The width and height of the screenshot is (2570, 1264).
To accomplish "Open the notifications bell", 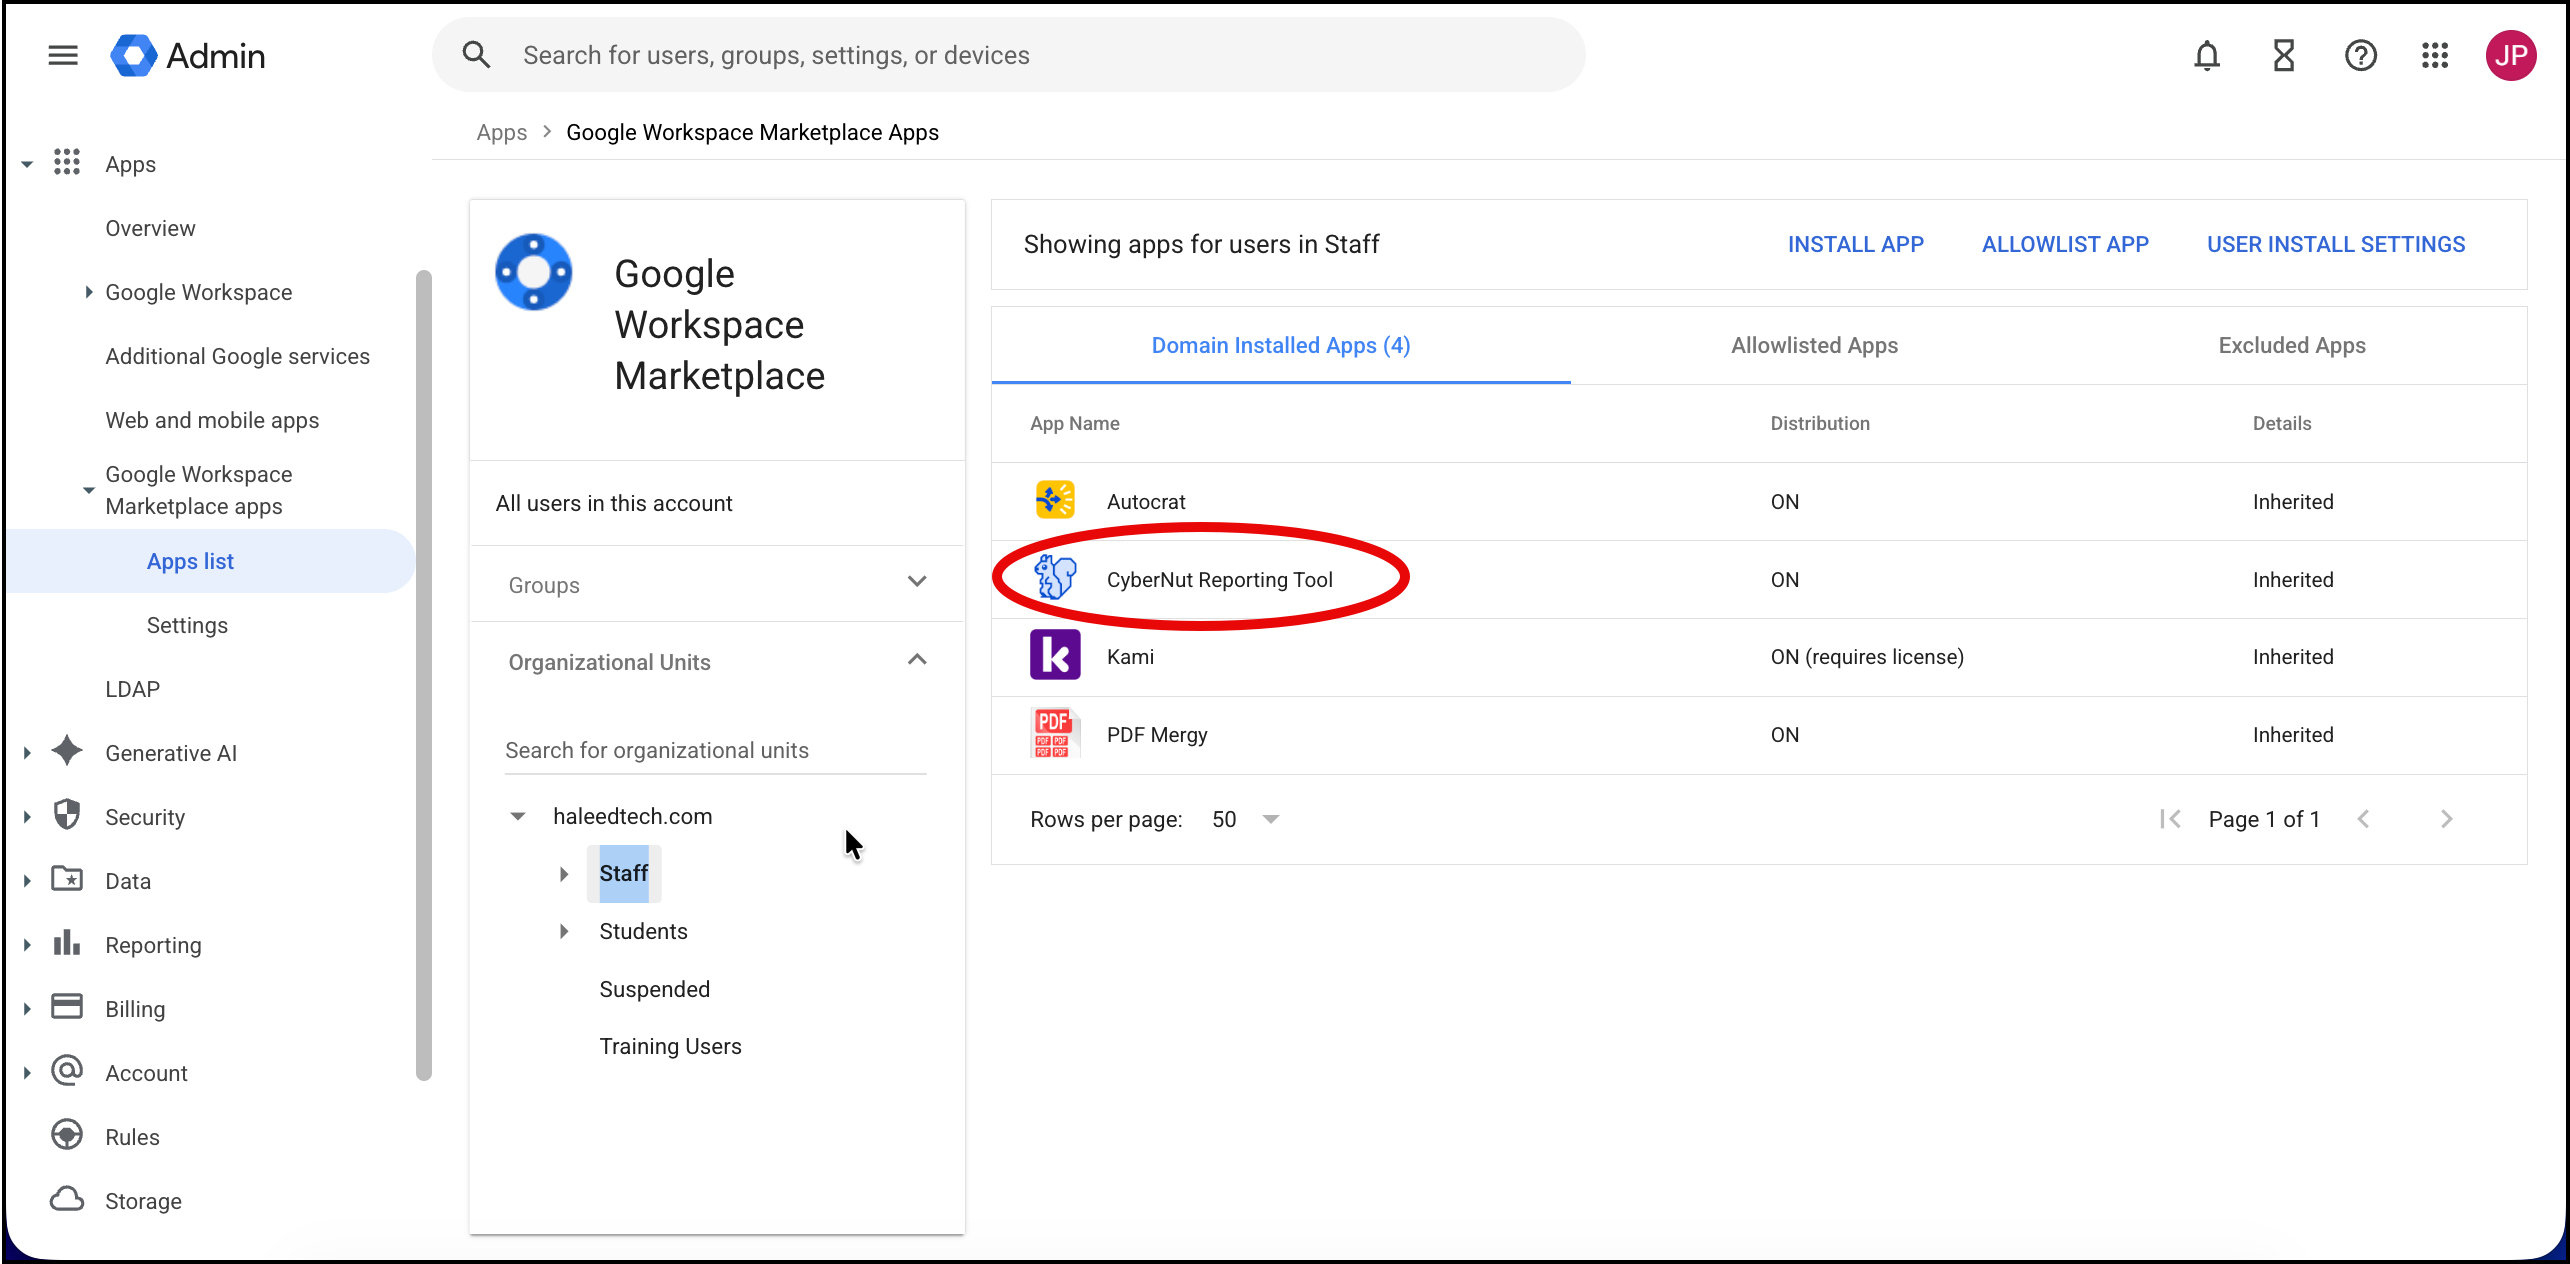I will (x=2206, y=55).
